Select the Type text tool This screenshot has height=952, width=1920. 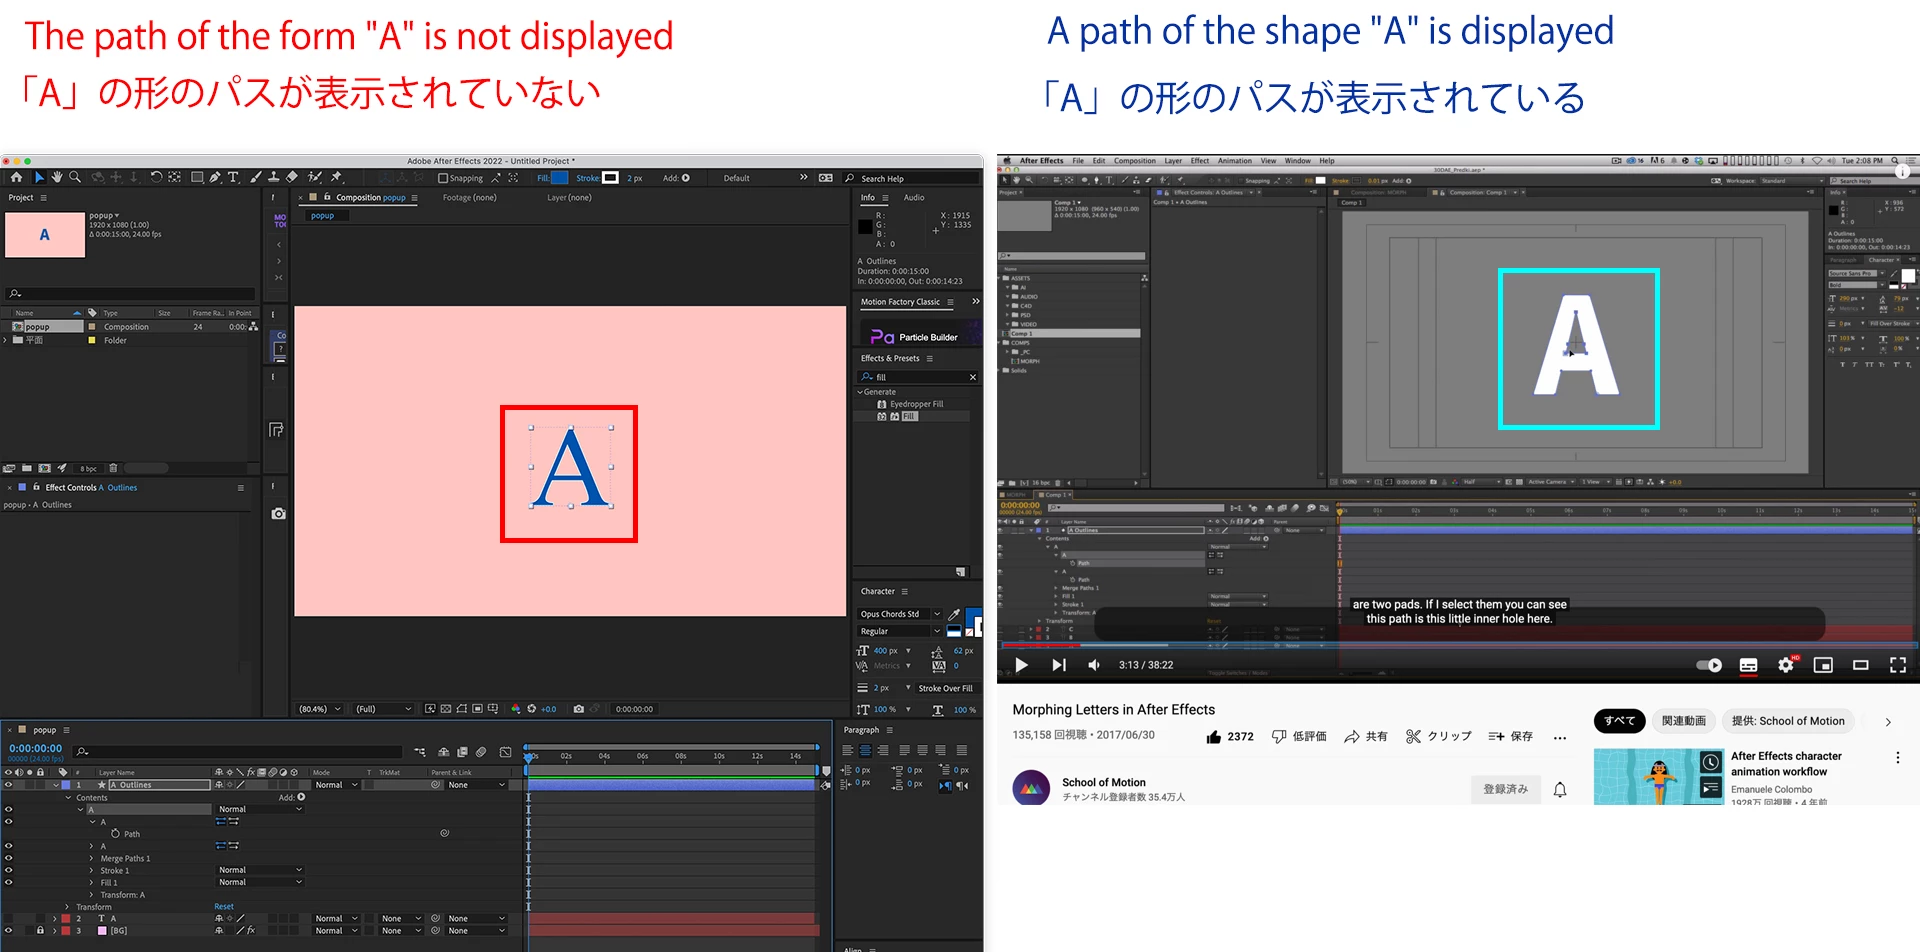233,177
